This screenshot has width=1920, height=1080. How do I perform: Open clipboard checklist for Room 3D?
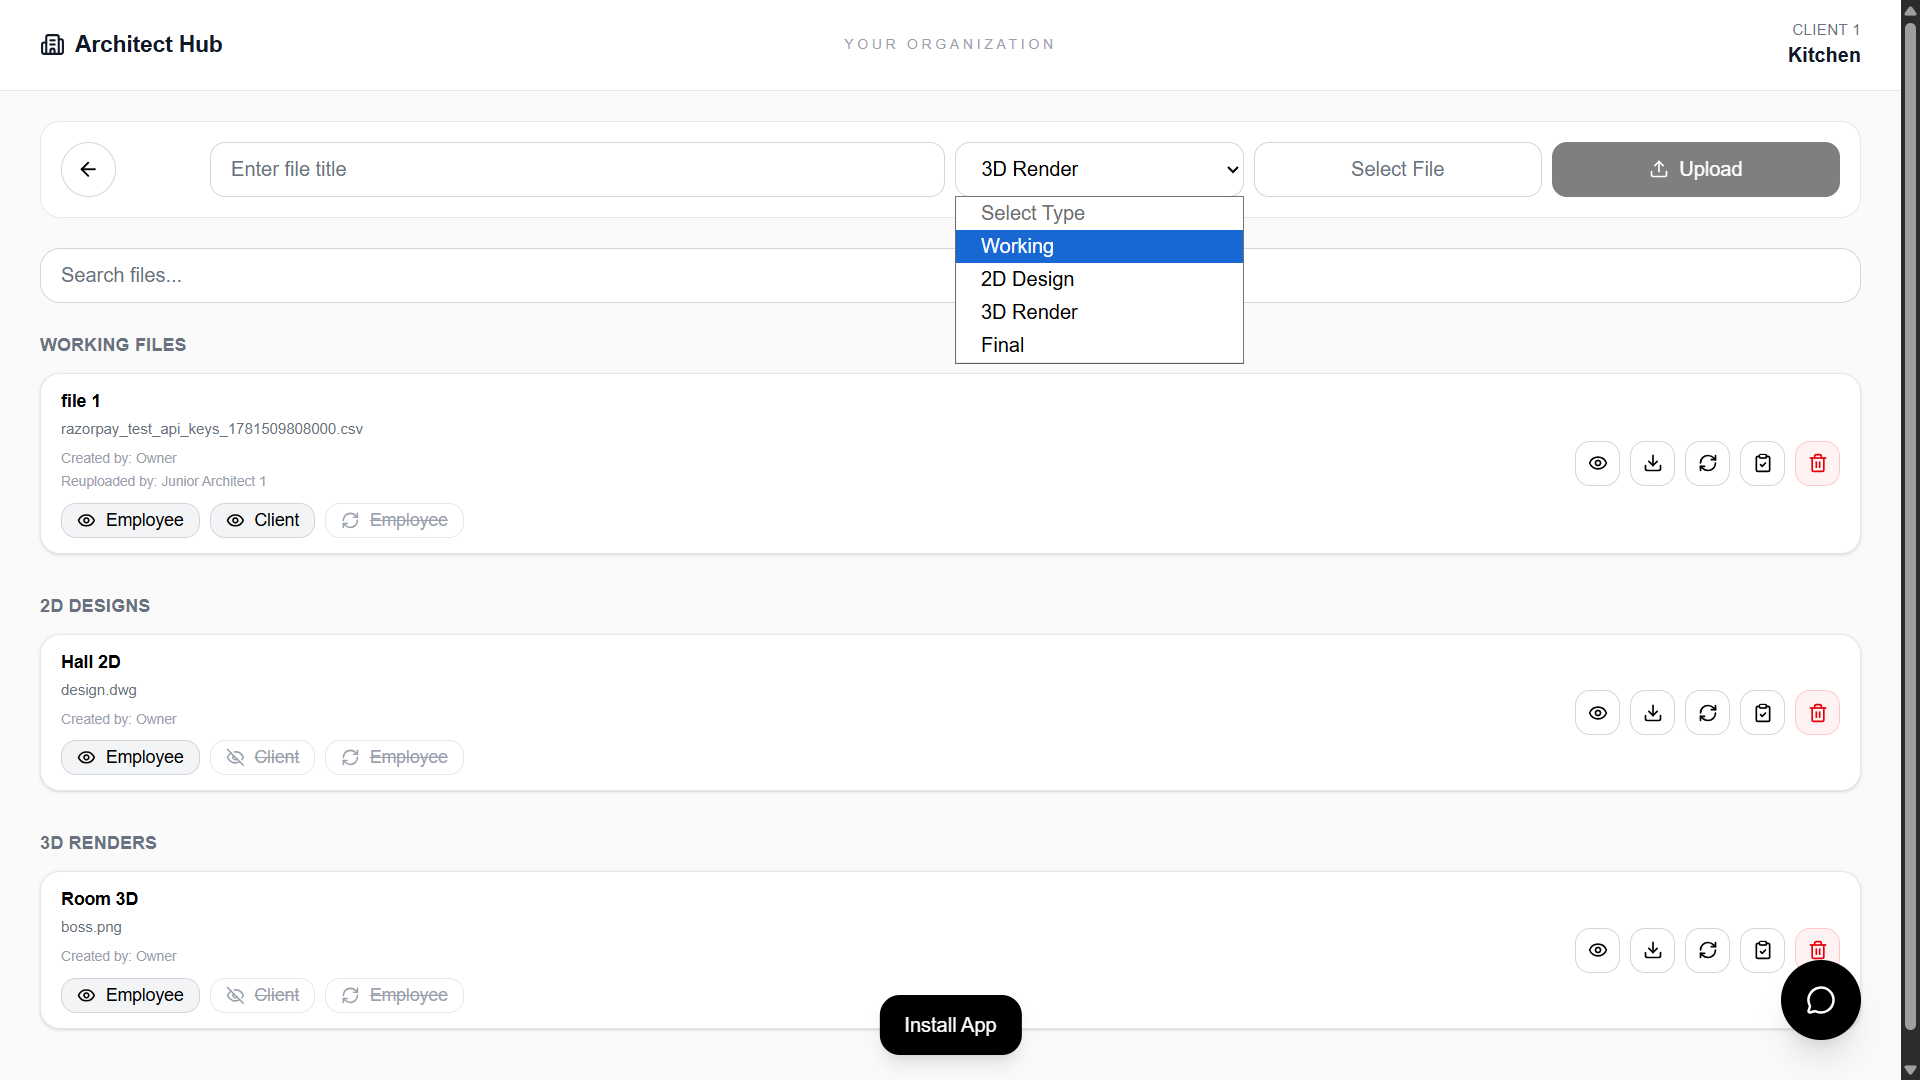(x=1762, y=950)
